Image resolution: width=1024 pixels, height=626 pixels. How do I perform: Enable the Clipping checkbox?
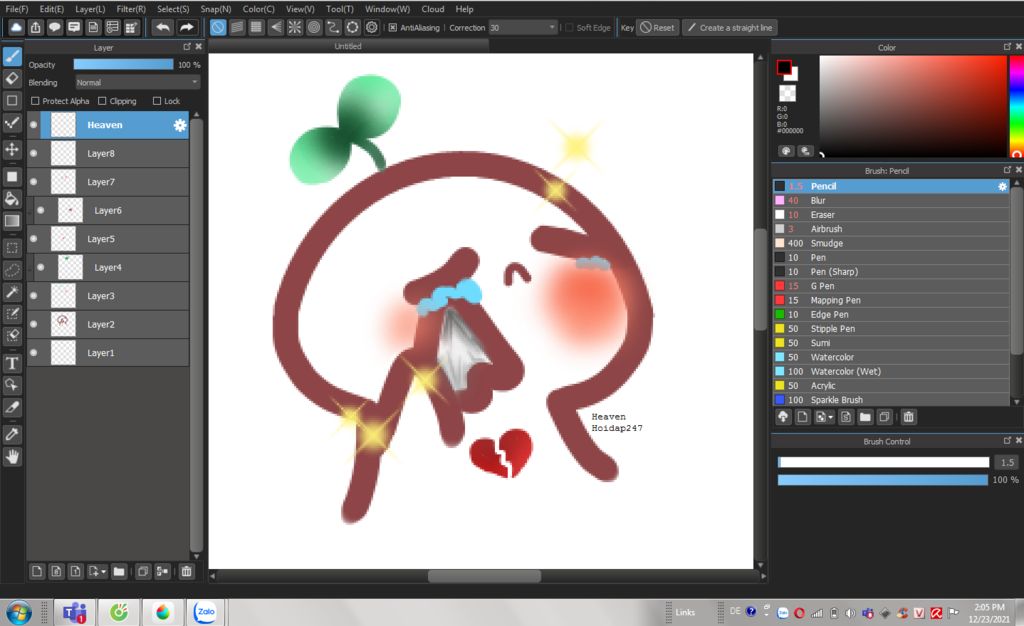pos(102,101)
